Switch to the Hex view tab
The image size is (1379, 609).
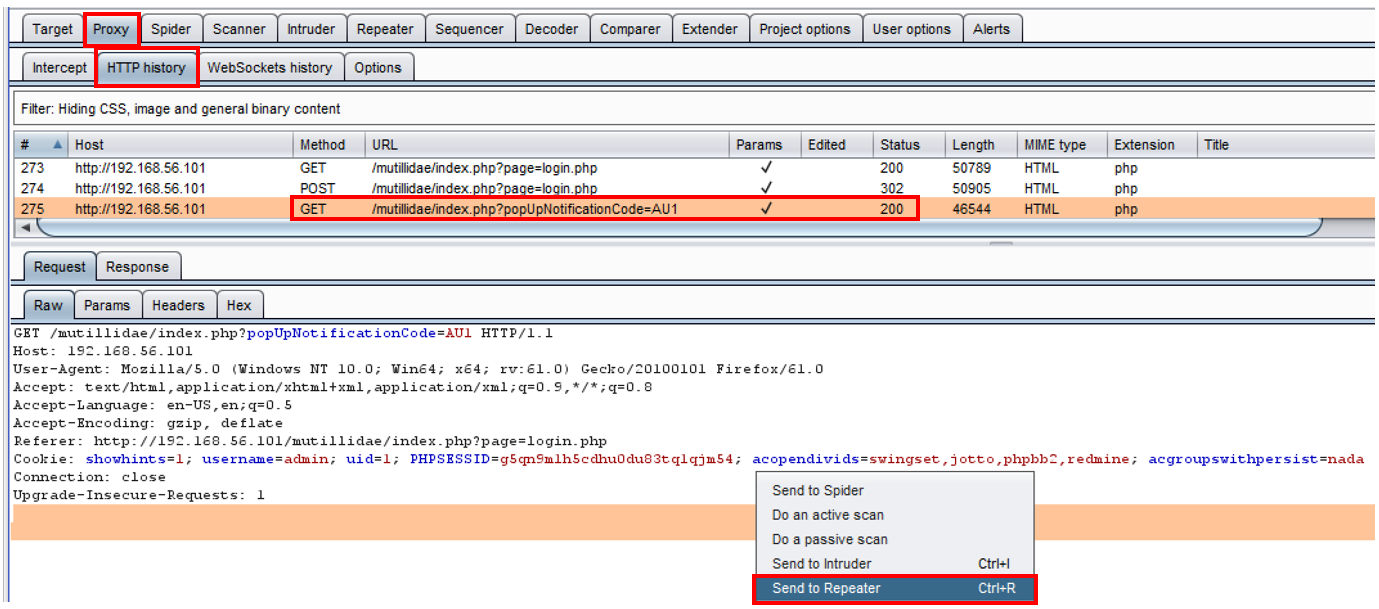pyautogui.click(x=239, y=306)
